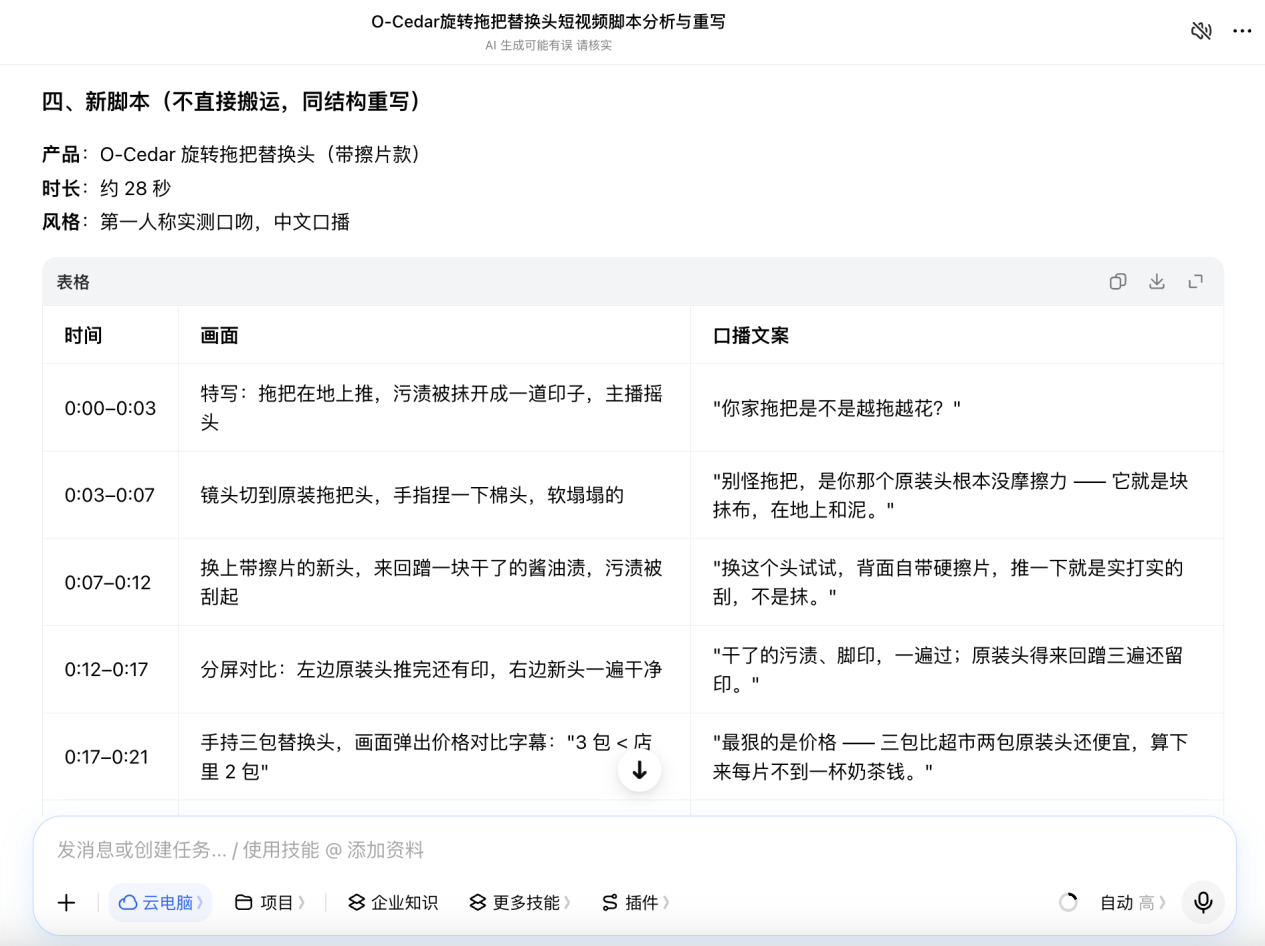Screen dimensions: 1265x946
Task: Copy the table with the copy icon
Action: click(x=1118, y=282)
